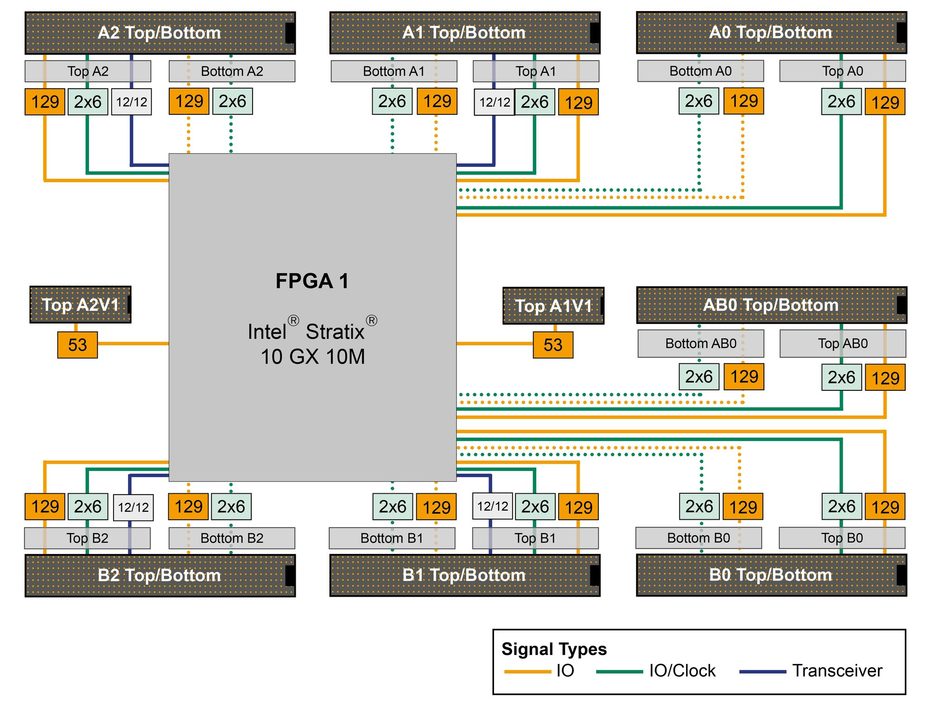The width and height of the screenshot is (927, 713).
Task: Click the 12/12 box below Top A1
Action: 494,102
